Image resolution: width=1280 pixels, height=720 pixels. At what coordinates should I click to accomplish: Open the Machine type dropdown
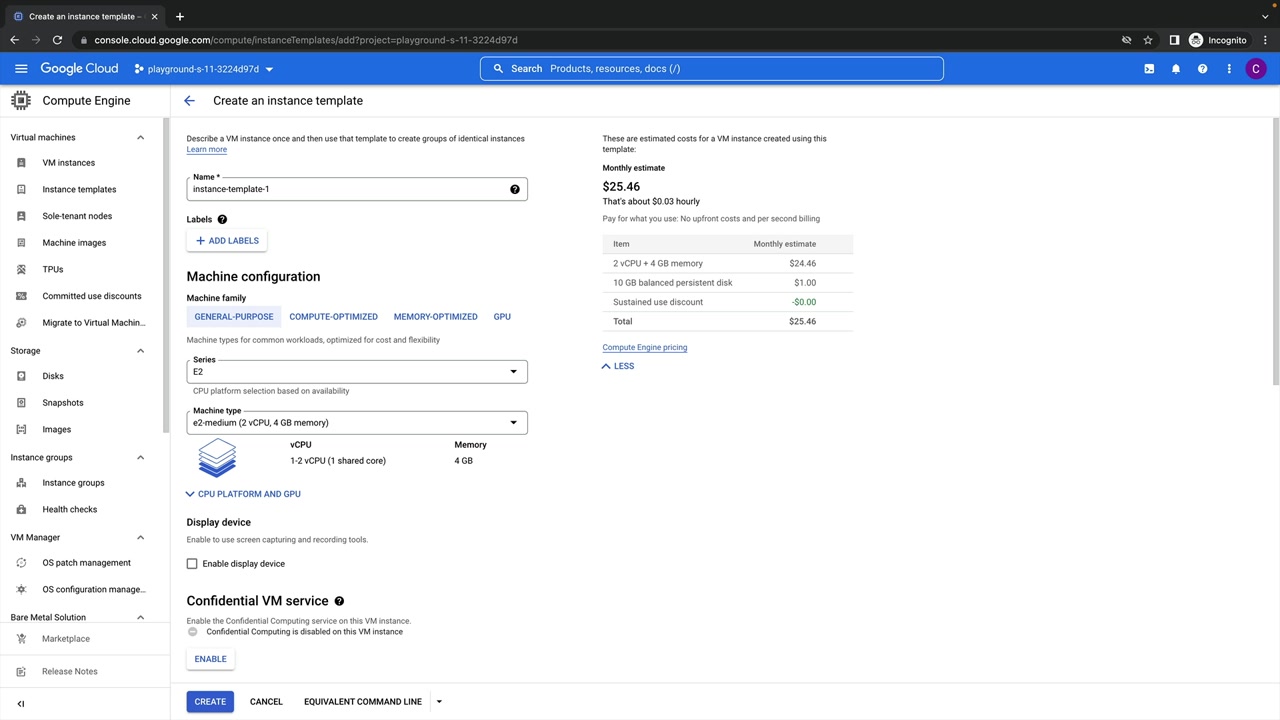(356, 423)
